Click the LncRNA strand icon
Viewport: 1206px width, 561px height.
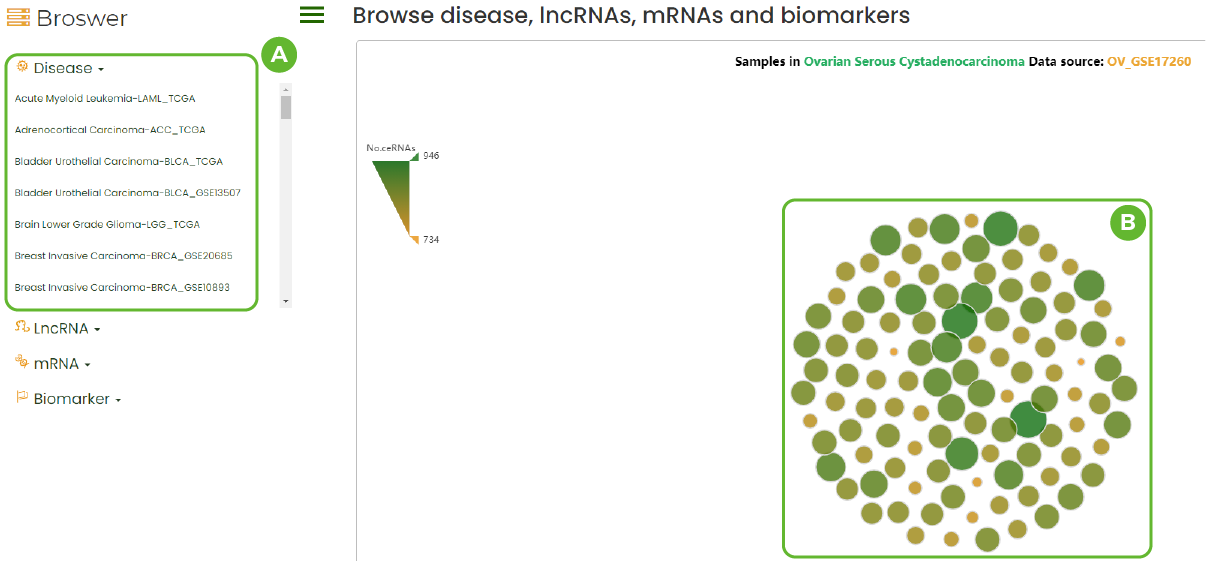coord(22,327)
